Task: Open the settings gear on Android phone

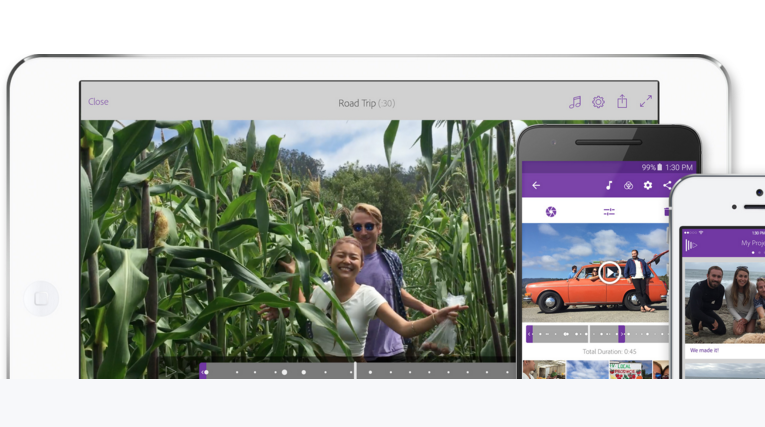Action: pyautogui.click(x=647, y=185)
